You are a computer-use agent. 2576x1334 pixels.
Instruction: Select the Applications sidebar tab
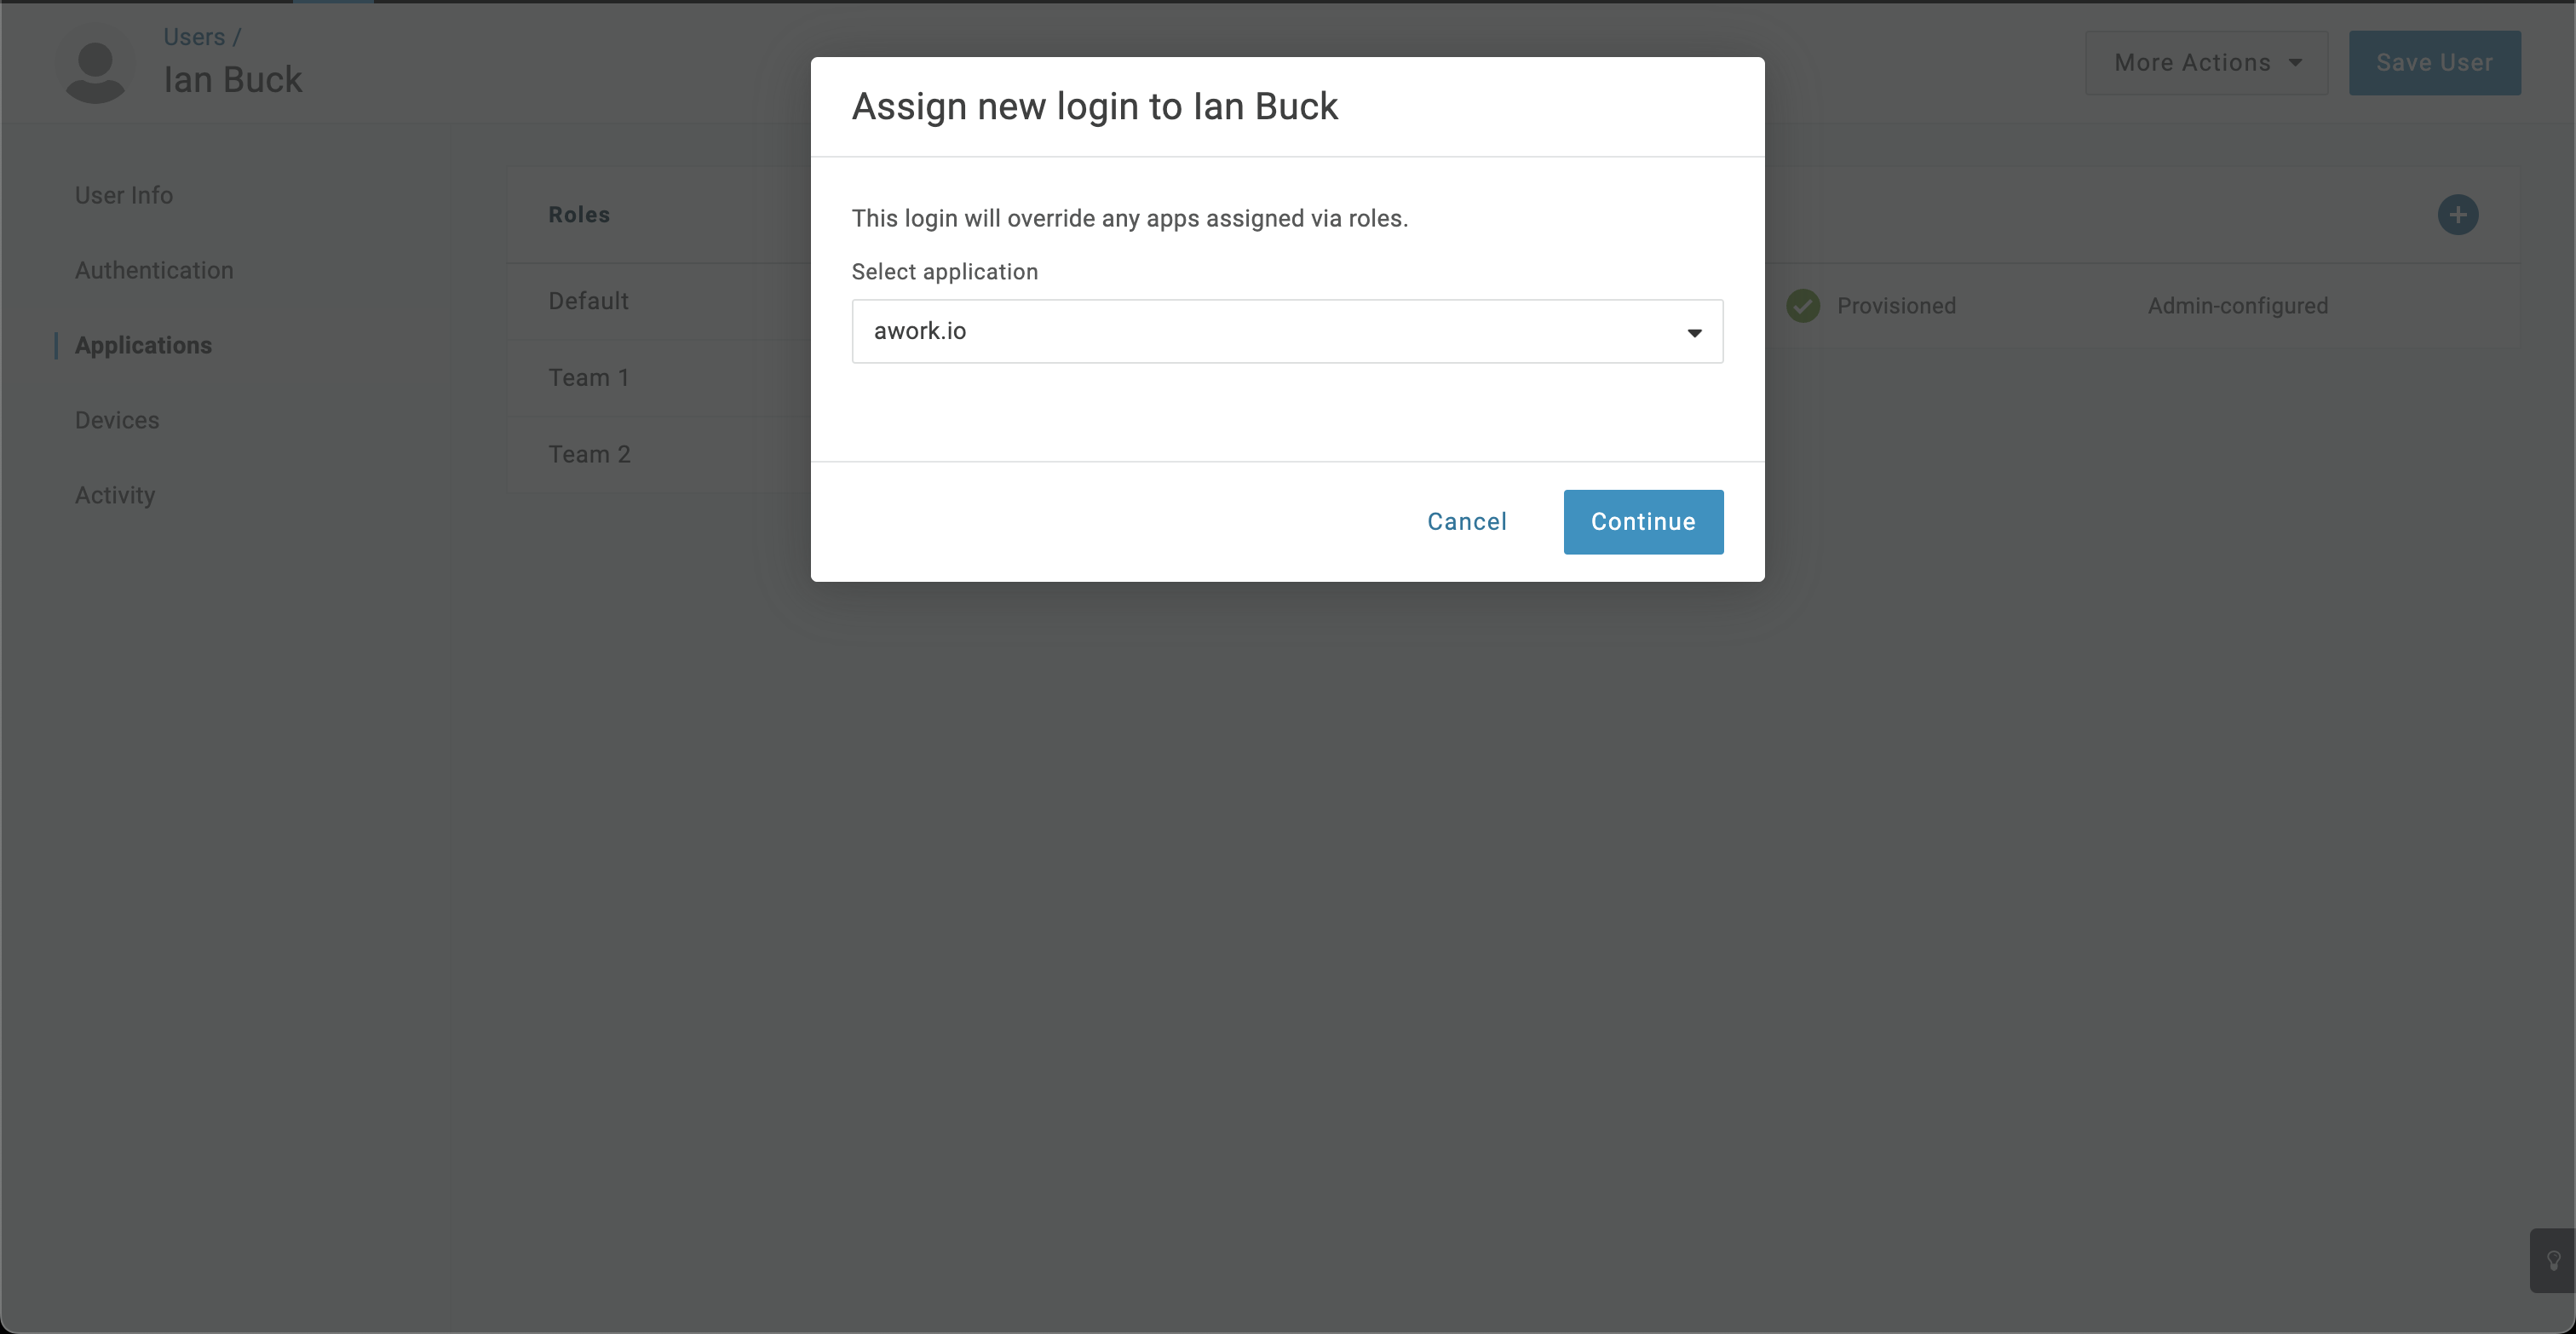(x=143, y=345)
